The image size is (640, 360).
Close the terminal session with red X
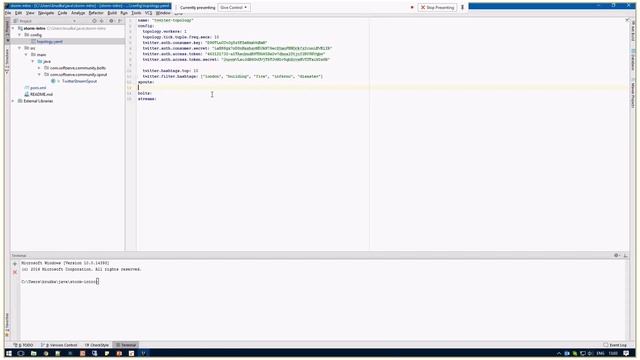point(15,272)
